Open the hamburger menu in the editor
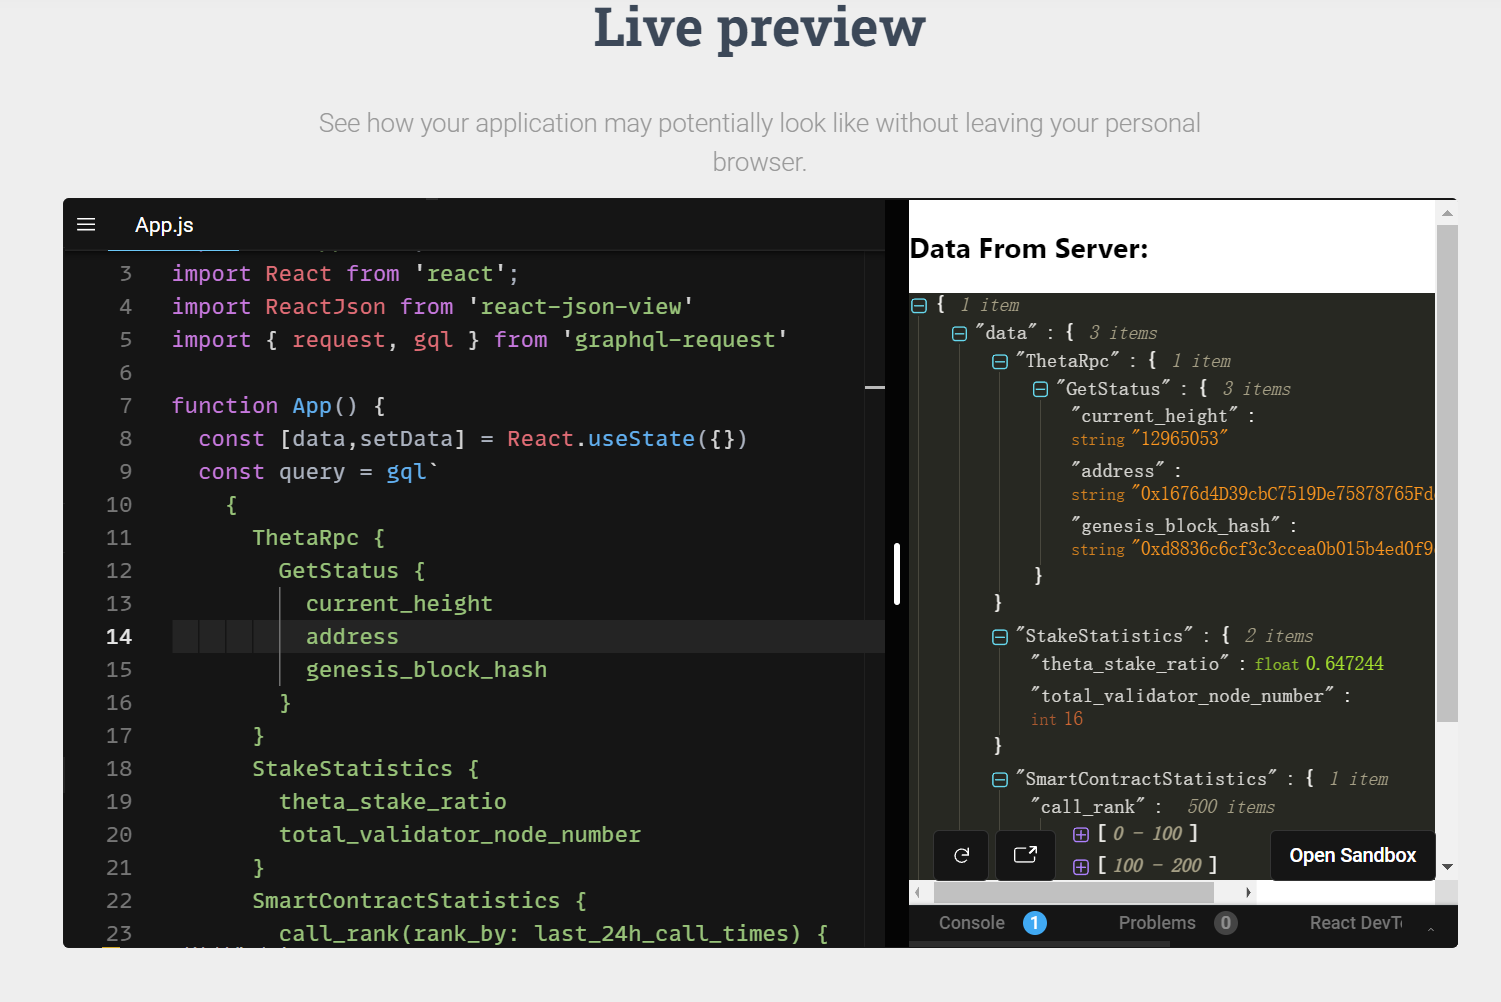The height and width of the screenshot is (1002, 1501). 86,225
